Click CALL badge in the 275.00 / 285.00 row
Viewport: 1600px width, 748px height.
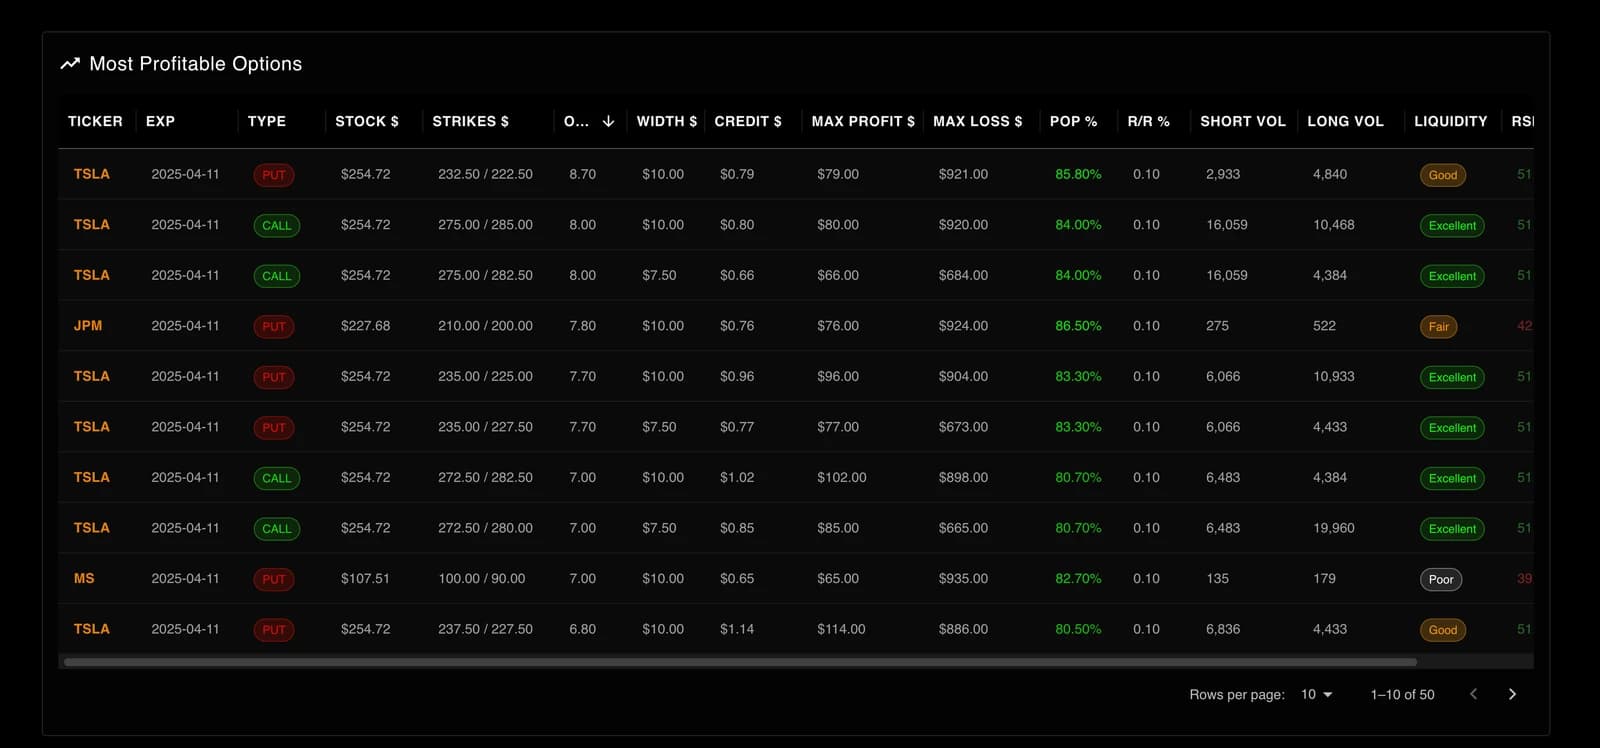point(277,226)
